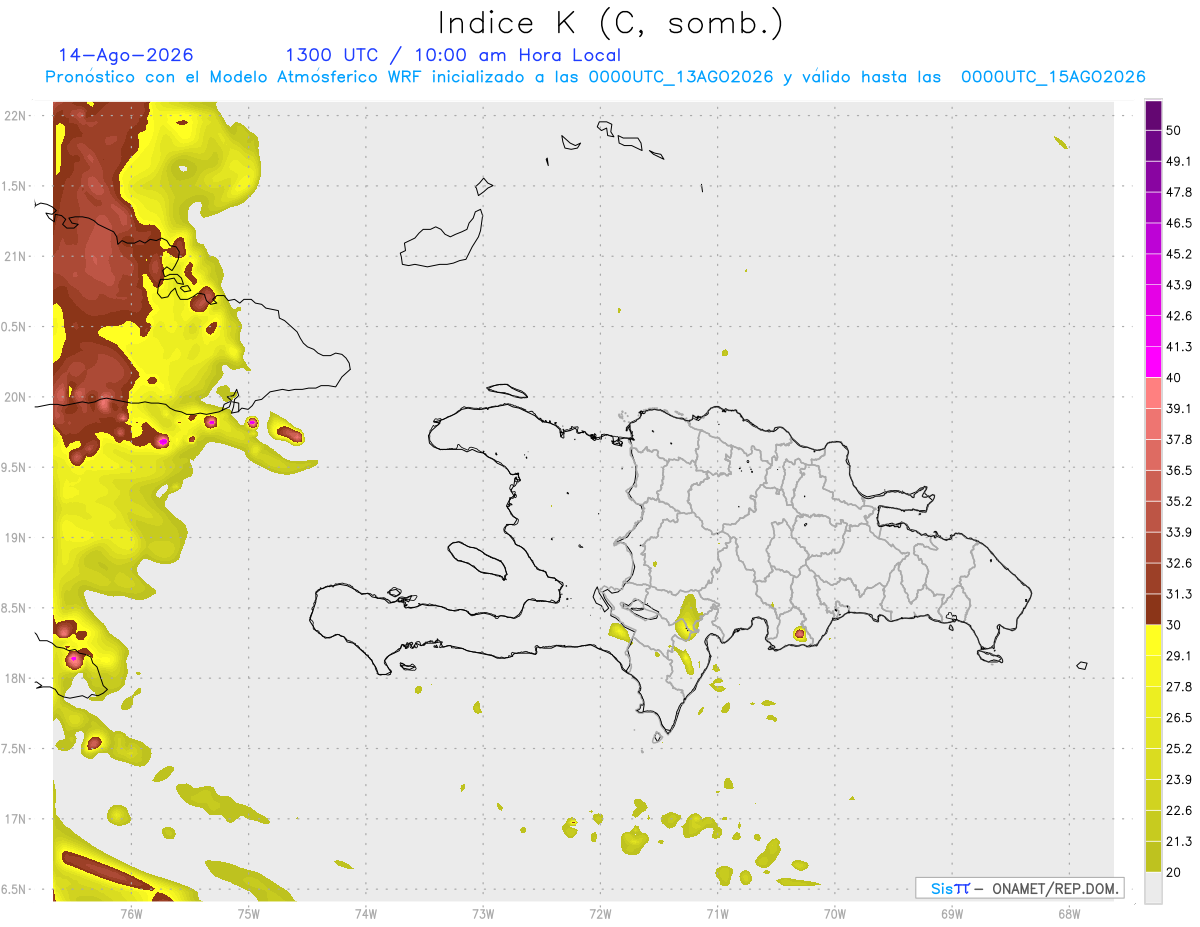Screen dimensions: 1200x927
Task: Click the valid-until time "0000UTC_15AGO2026"
Action: pyautogui.click(x=1053, y=77)
